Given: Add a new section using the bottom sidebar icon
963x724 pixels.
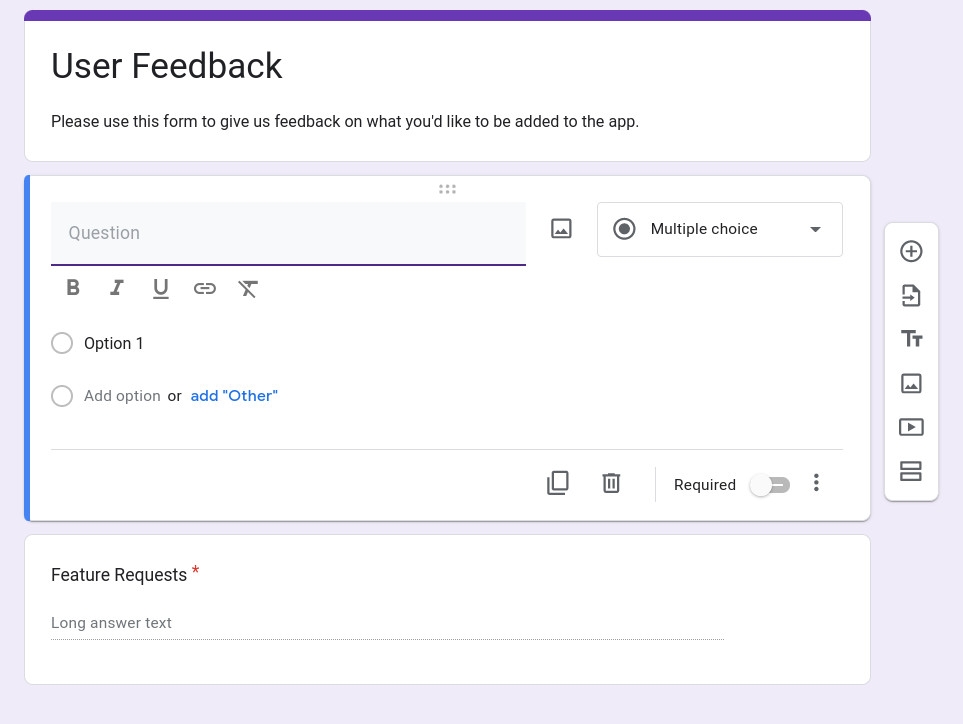Looking at the screenshot, I should coord(911,471).
